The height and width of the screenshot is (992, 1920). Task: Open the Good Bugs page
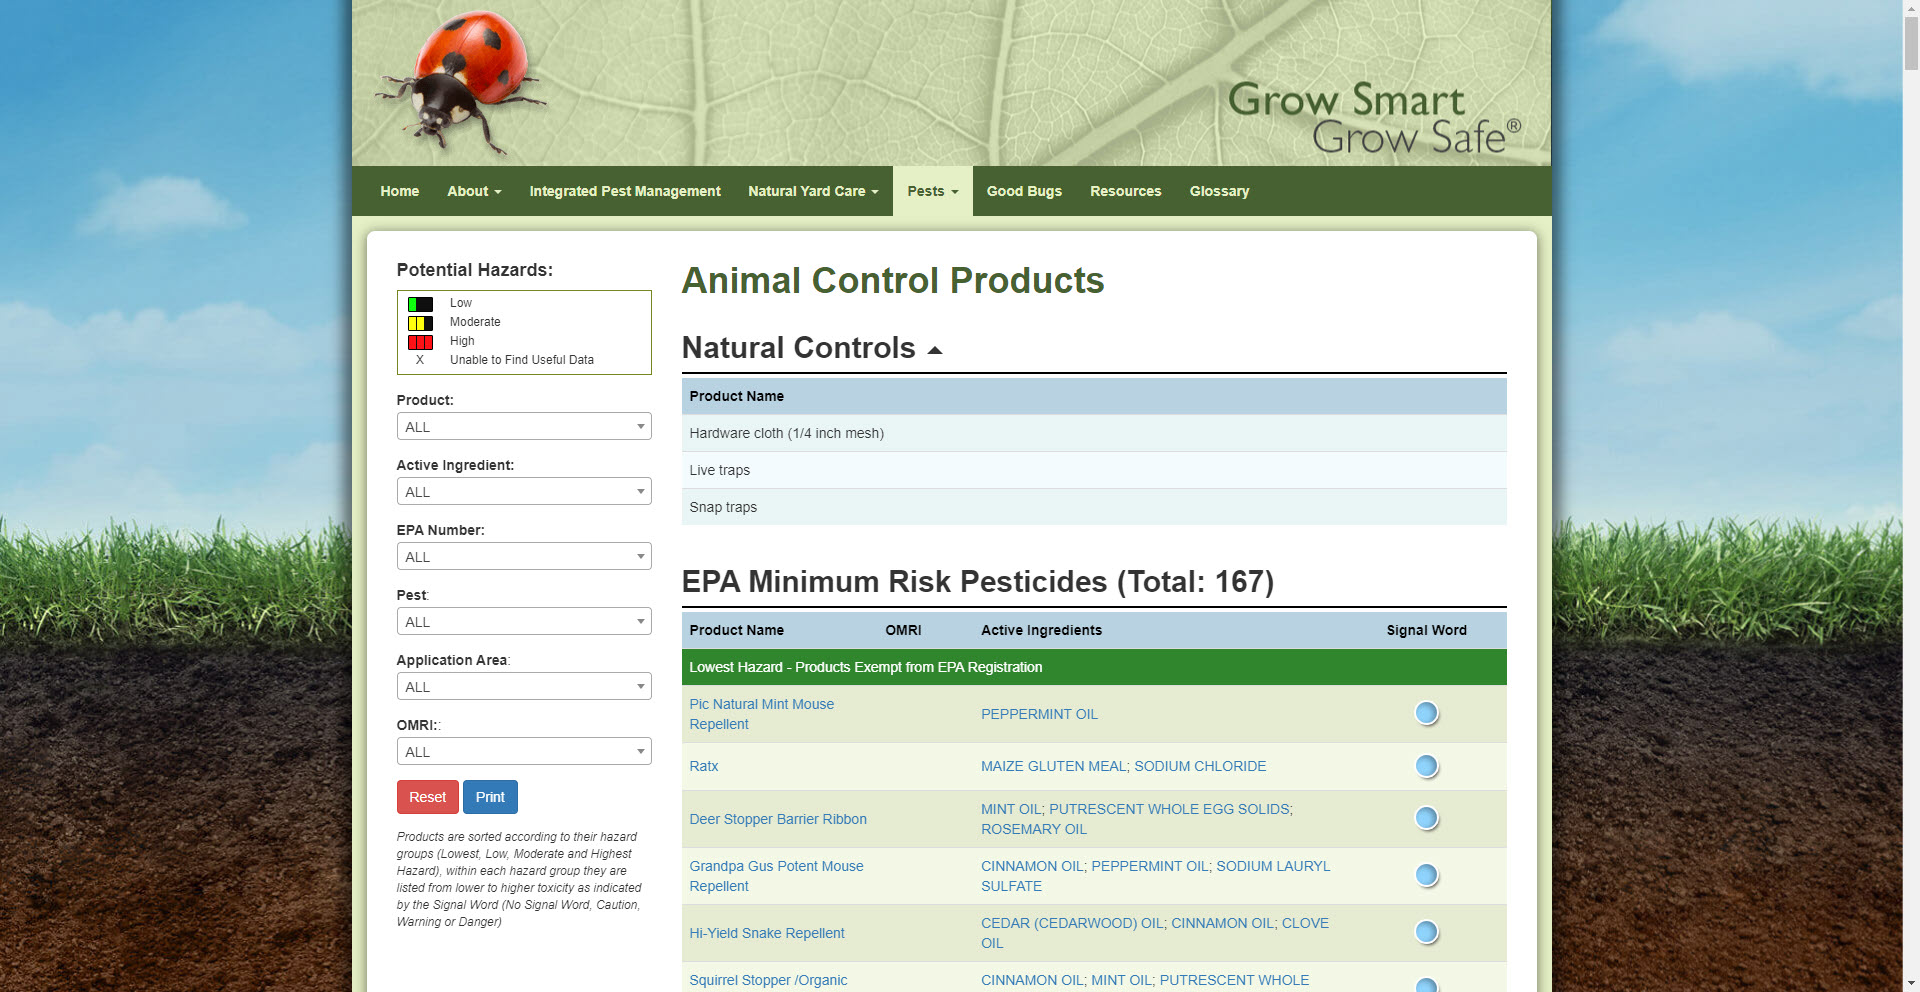[x=1024, y=191]
